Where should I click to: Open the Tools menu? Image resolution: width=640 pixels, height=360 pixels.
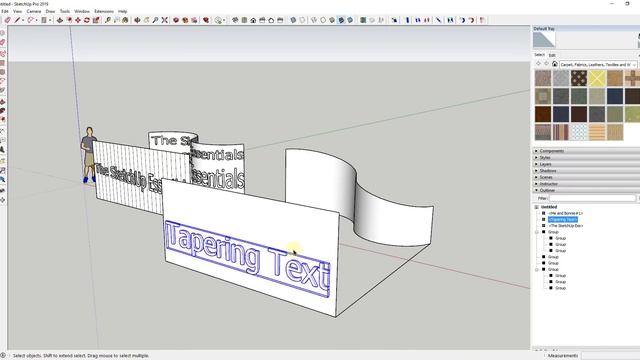(64, 11)
